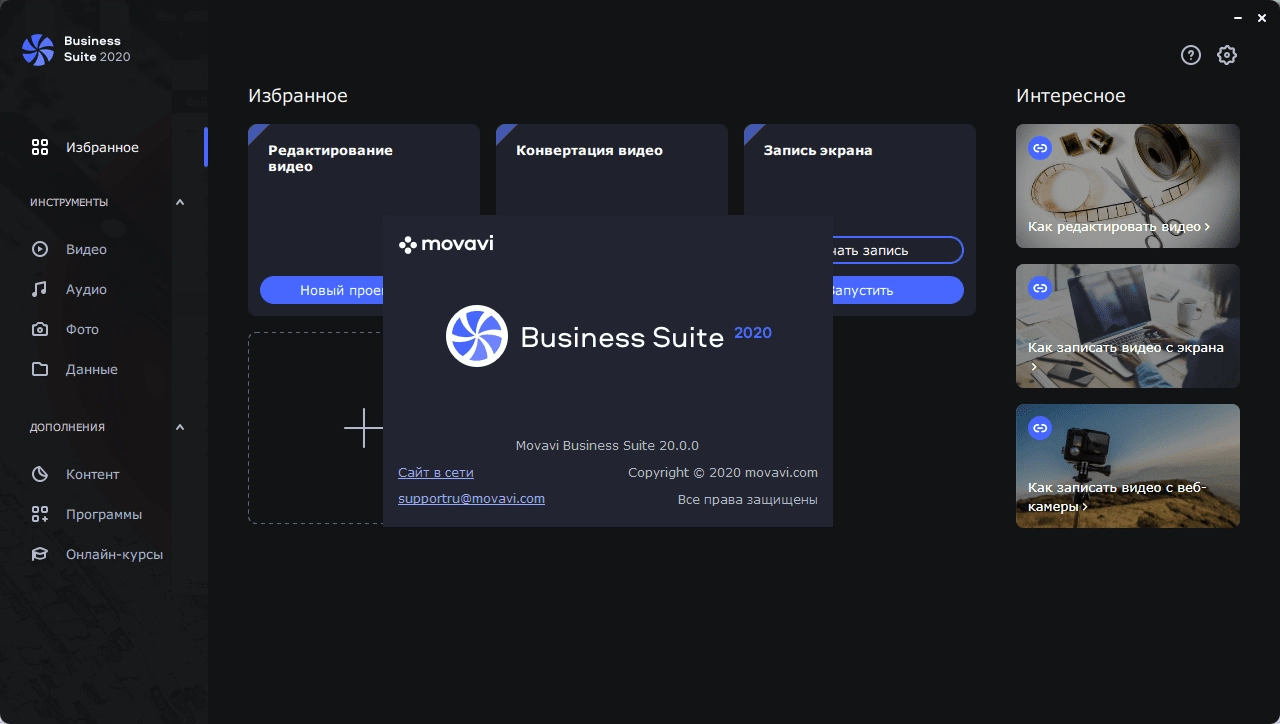The image size is (1280, 724).
Task: Click link icon on Как записать видео с экрана card
Action: (1040, 288)
